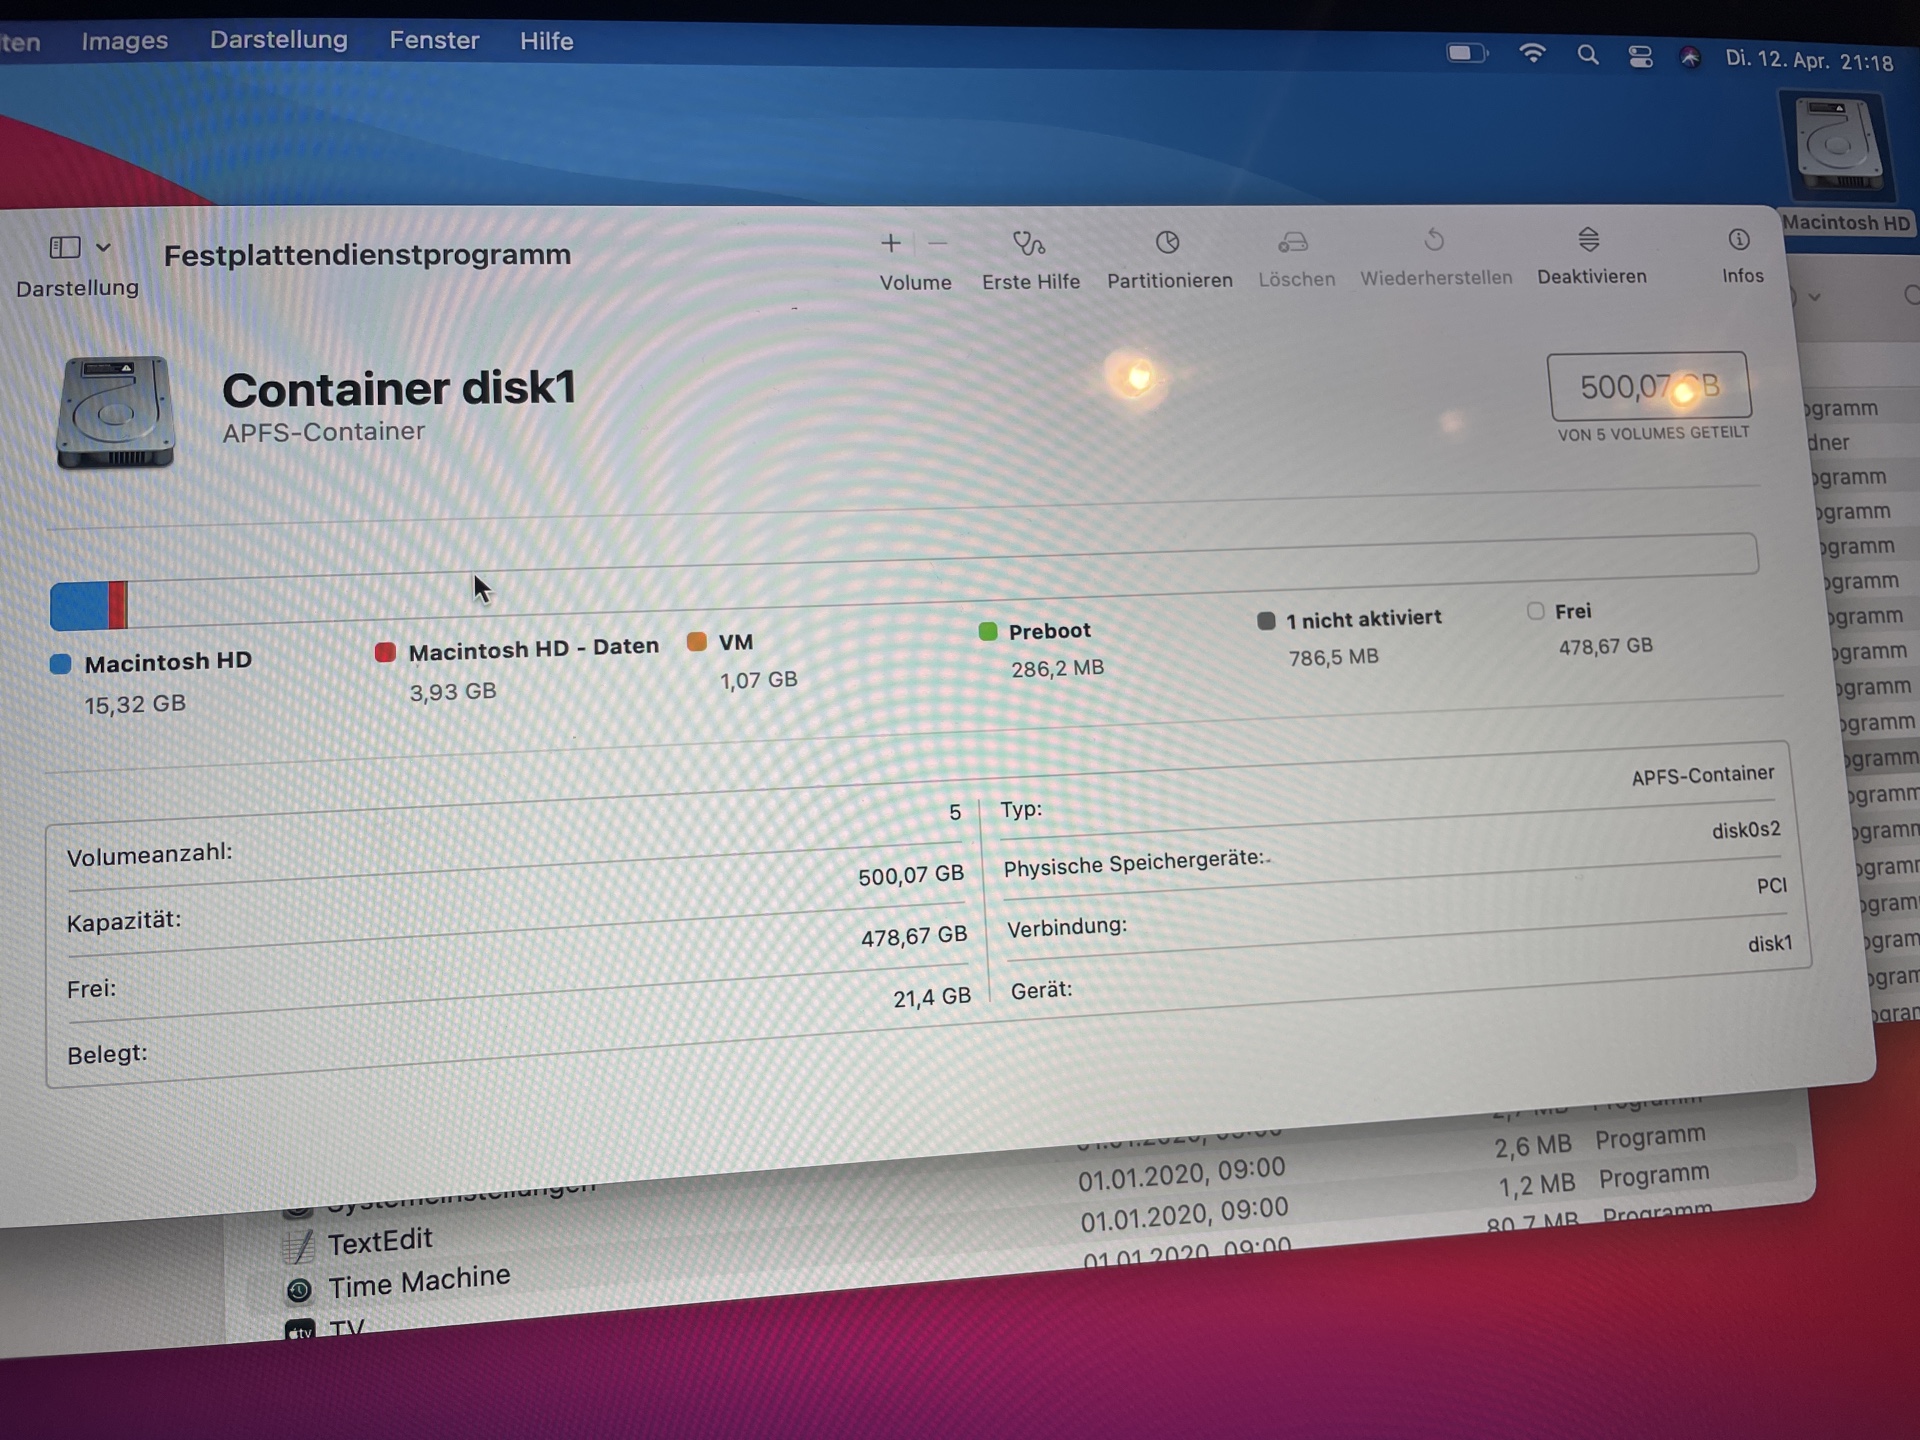Open Spotlight search in menu bar
The height and width of the screenshot is (1440, 1920).
tap(1587, 55)
